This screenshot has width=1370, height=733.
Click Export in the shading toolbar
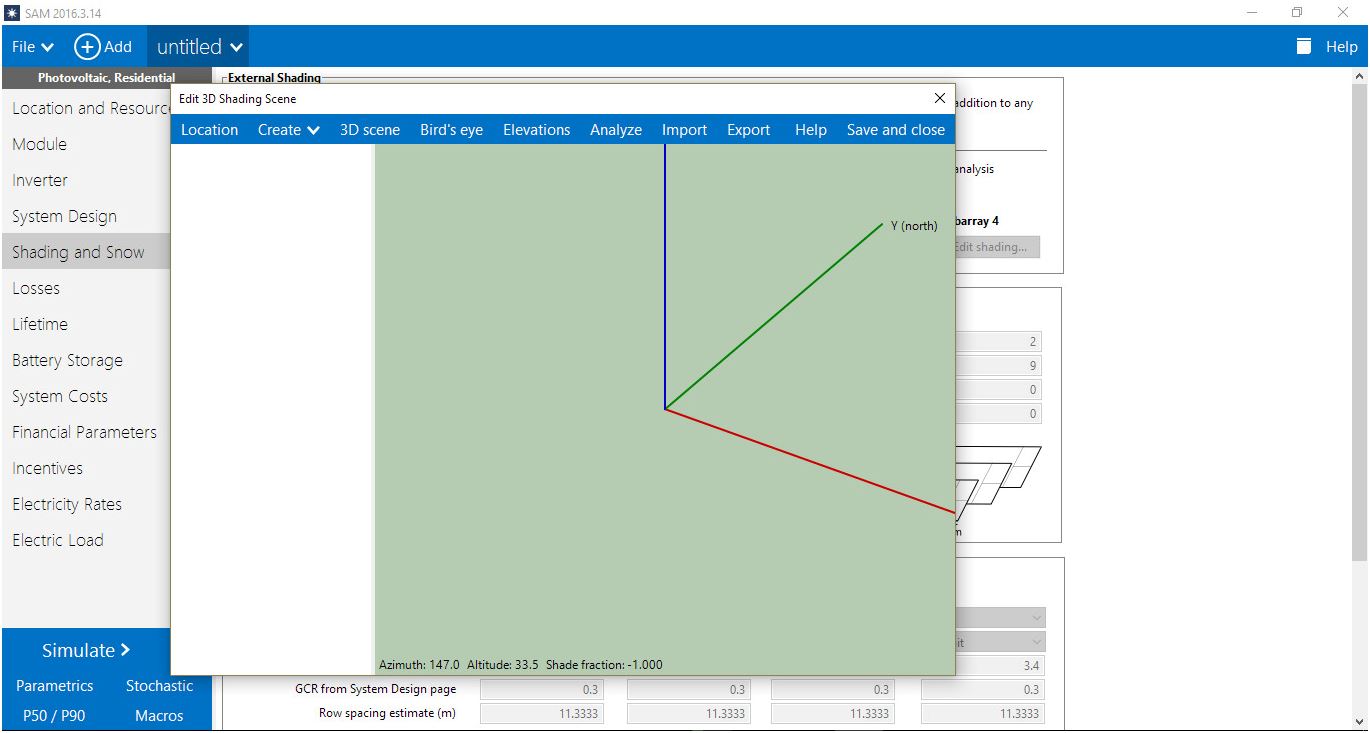(x=748, y=130)
